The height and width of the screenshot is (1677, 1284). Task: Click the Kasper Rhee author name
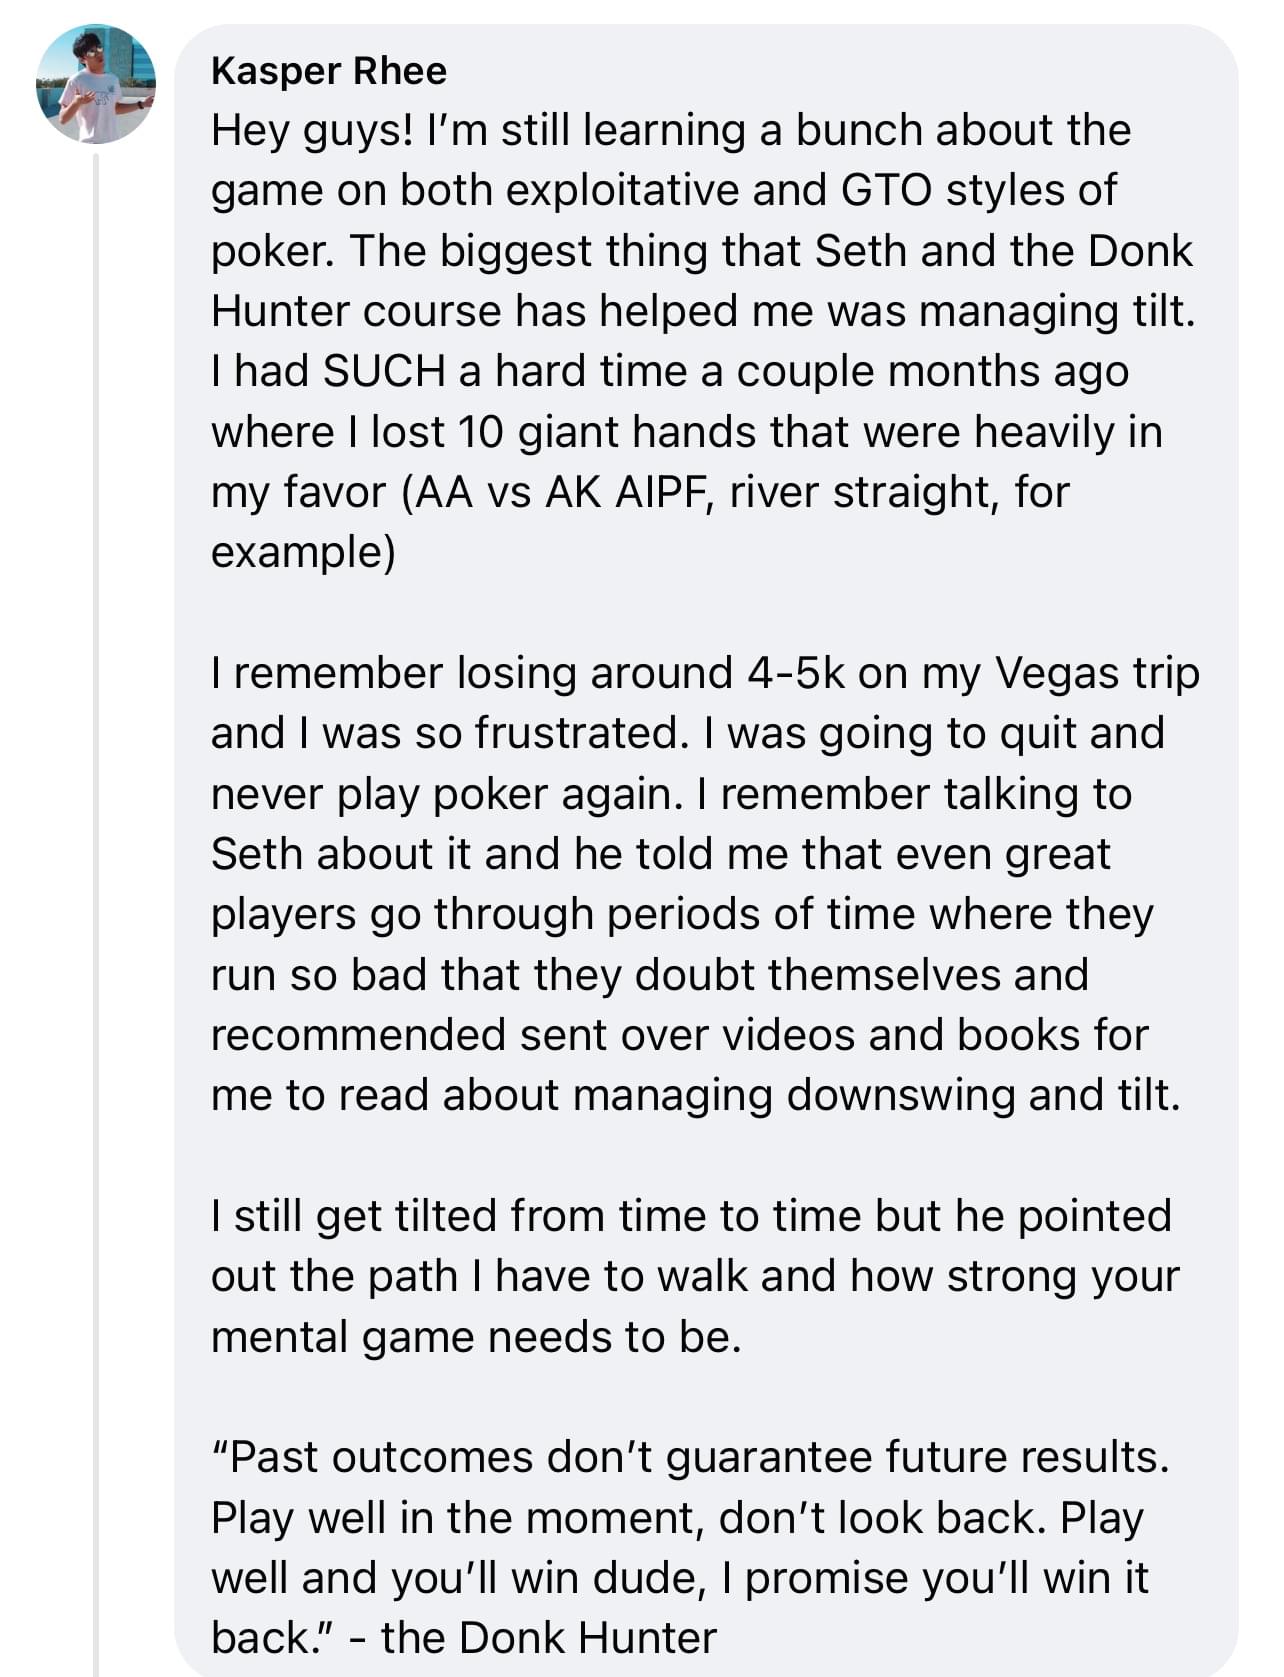[x=329, y=71]
